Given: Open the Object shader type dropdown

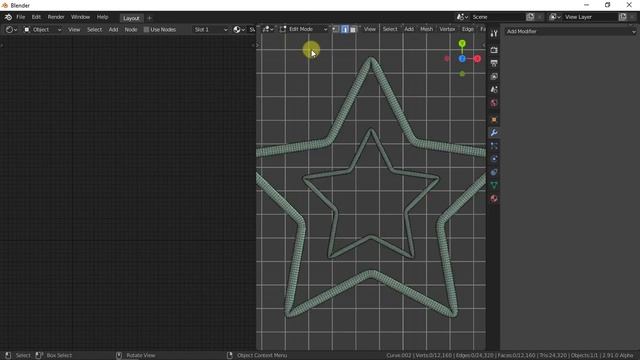Looking at the screenshot, I should point(42,30).
